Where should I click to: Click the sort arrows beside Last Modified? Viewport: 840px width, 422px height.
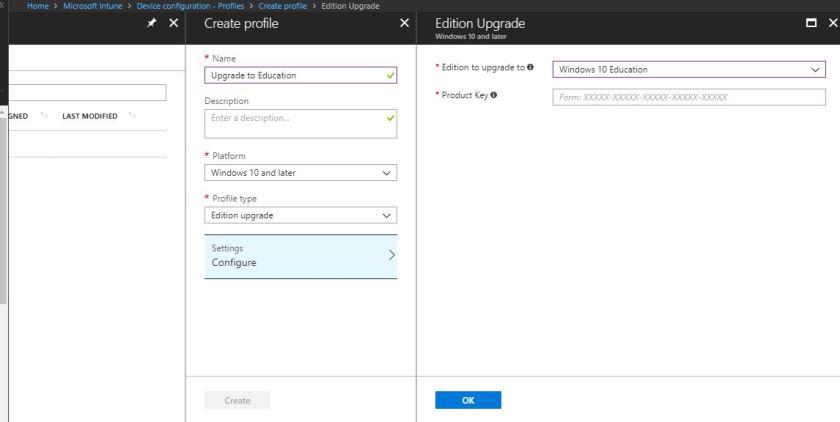coord(133,116)
